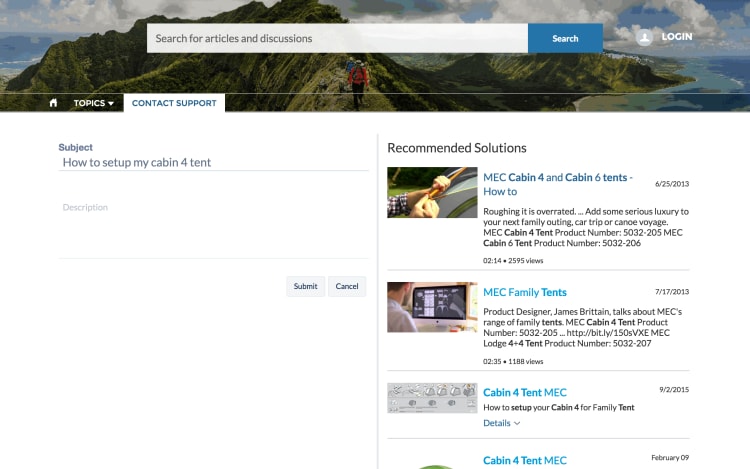750x469 pixels.
Task: Submit the support request form
Action: point(305,286)
